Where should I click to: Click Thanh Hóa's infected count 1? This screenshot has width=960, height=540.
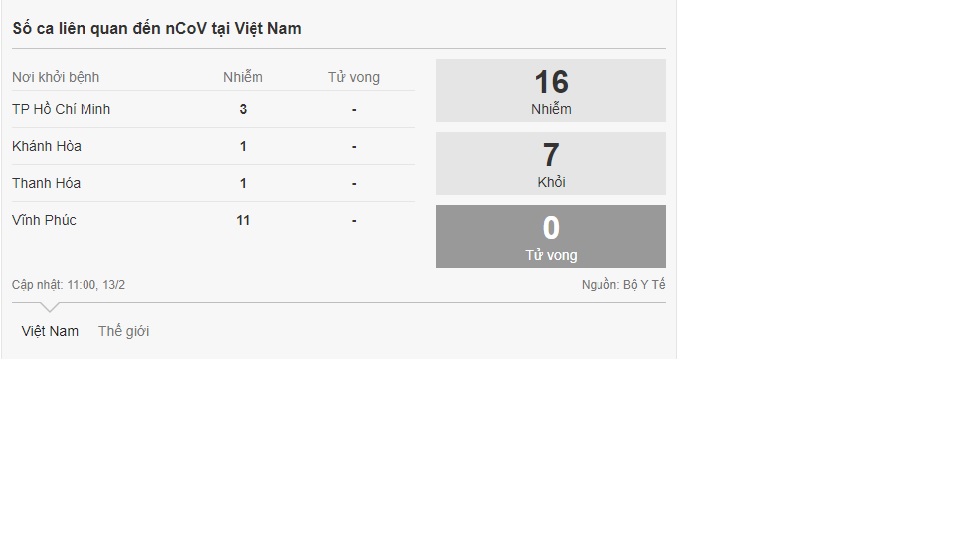click(243, 183)
